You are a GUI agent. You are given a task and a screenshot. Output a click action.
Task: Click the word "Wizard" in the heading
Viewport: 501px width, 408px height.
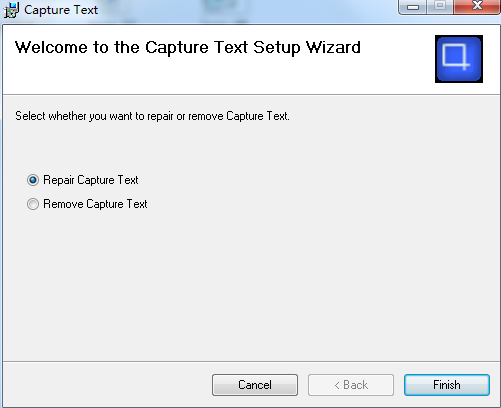point(333,48)
